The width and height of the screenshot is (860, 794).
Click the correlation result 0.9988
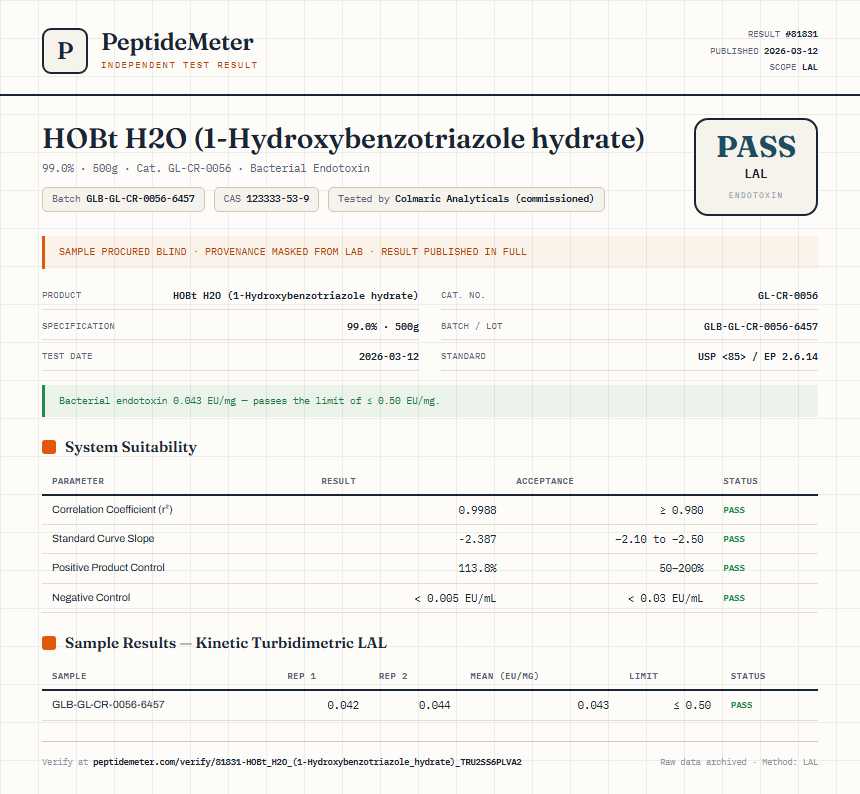[x=477, y=510]
